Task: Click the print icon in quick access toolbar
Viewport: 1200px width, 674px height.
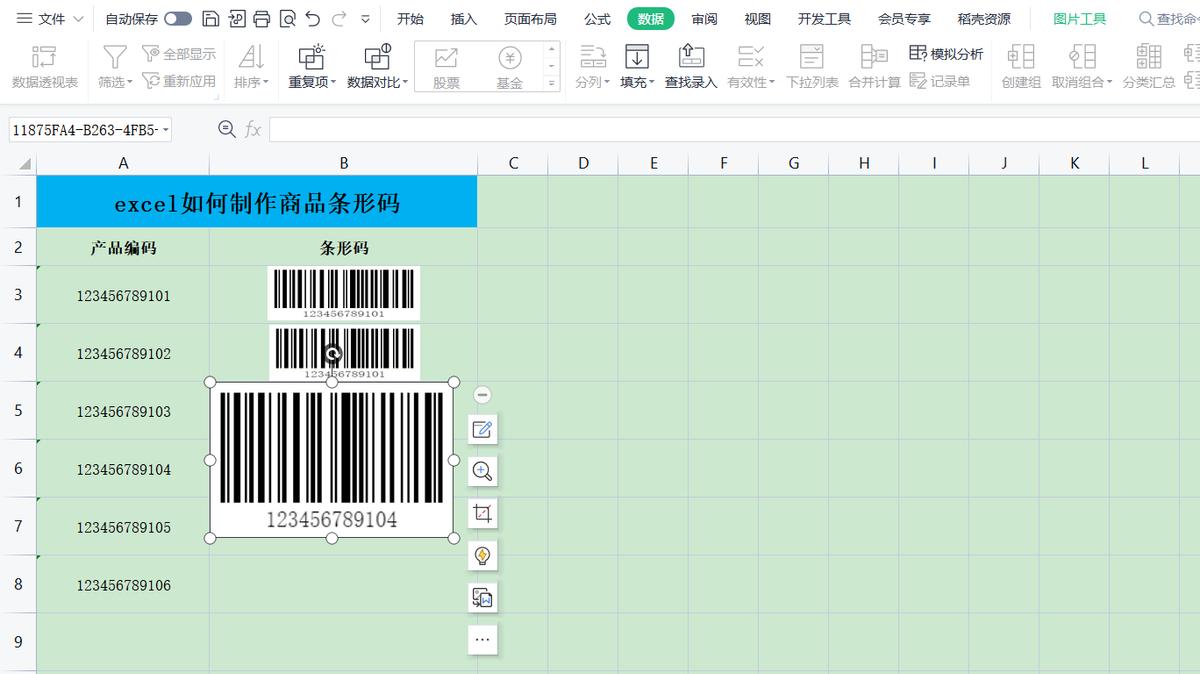Action: 260,17
